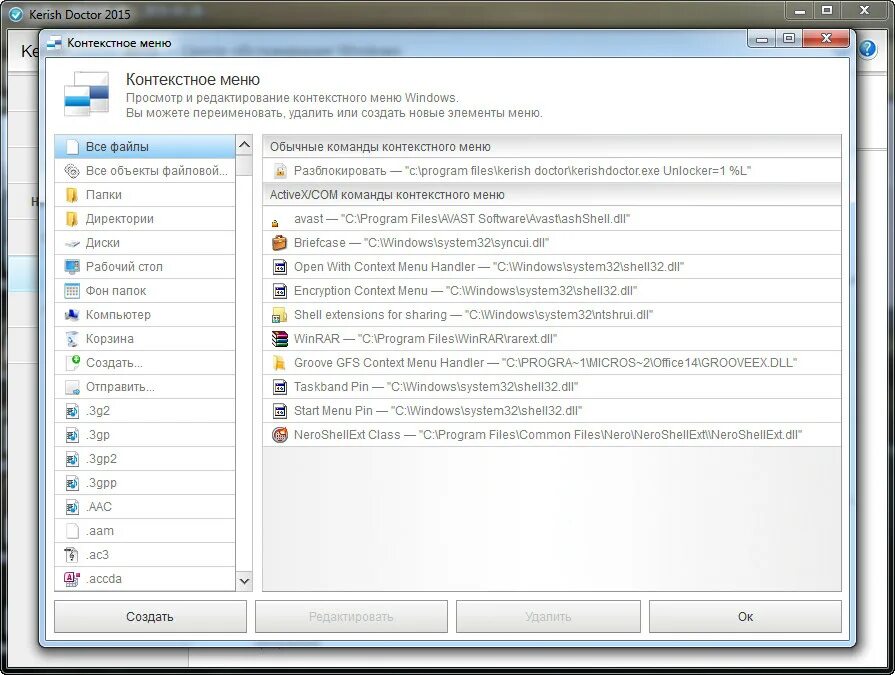
Task: Click the Kerish Doctor help question-mark icon
Action: (867, 49)
